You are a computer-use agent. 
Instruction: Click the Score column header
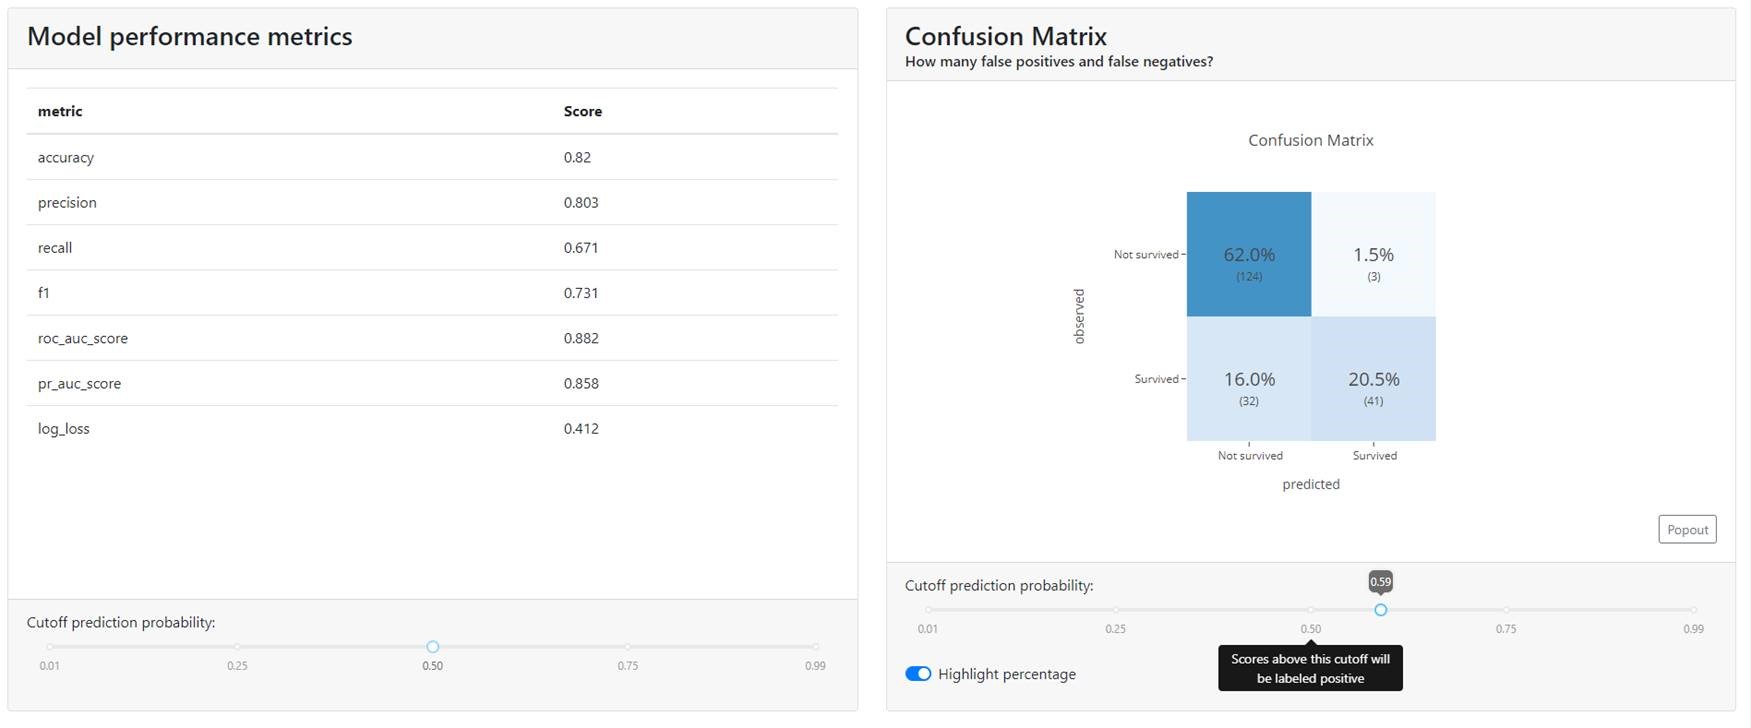583,111
